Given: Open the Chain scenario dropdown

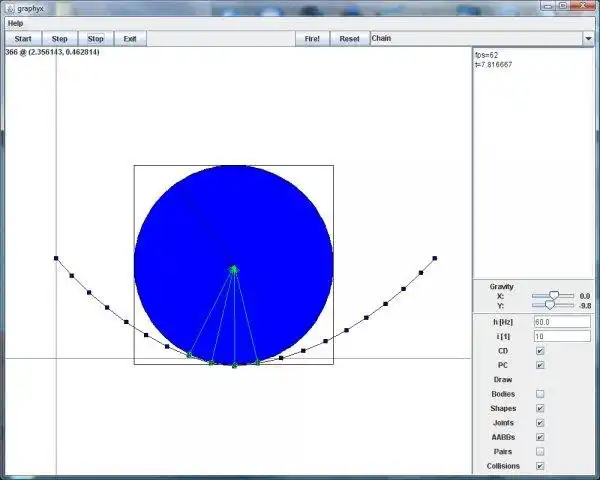Looking at the screenshot, I should pyautogui.click(x=481, y=38).
